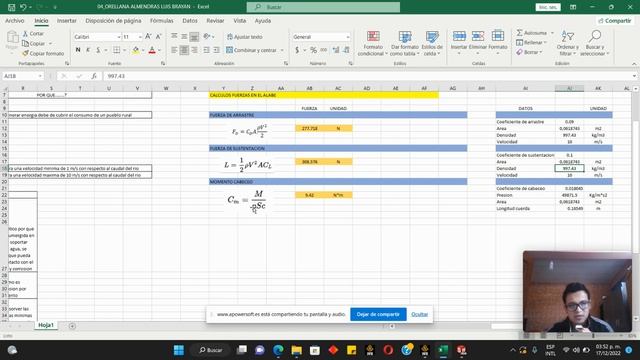The width and height of the screenshot is (640, 360).
Task: Open Dar formato como tabla
Action: [404, 43]
